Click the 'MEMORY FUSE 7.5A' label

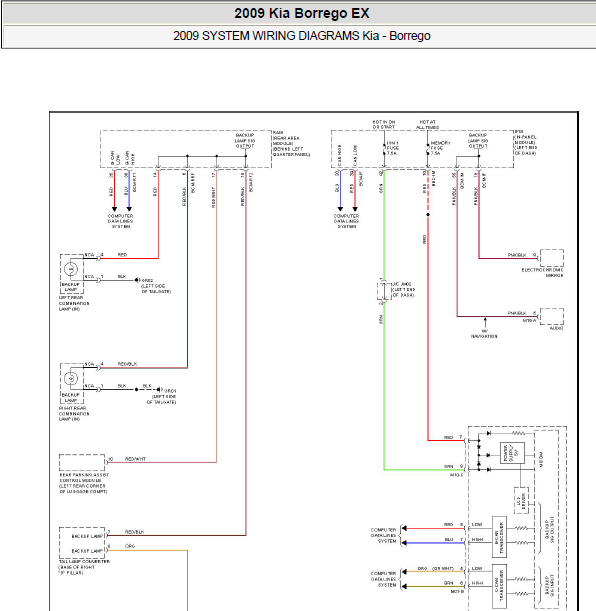(440, 148)
